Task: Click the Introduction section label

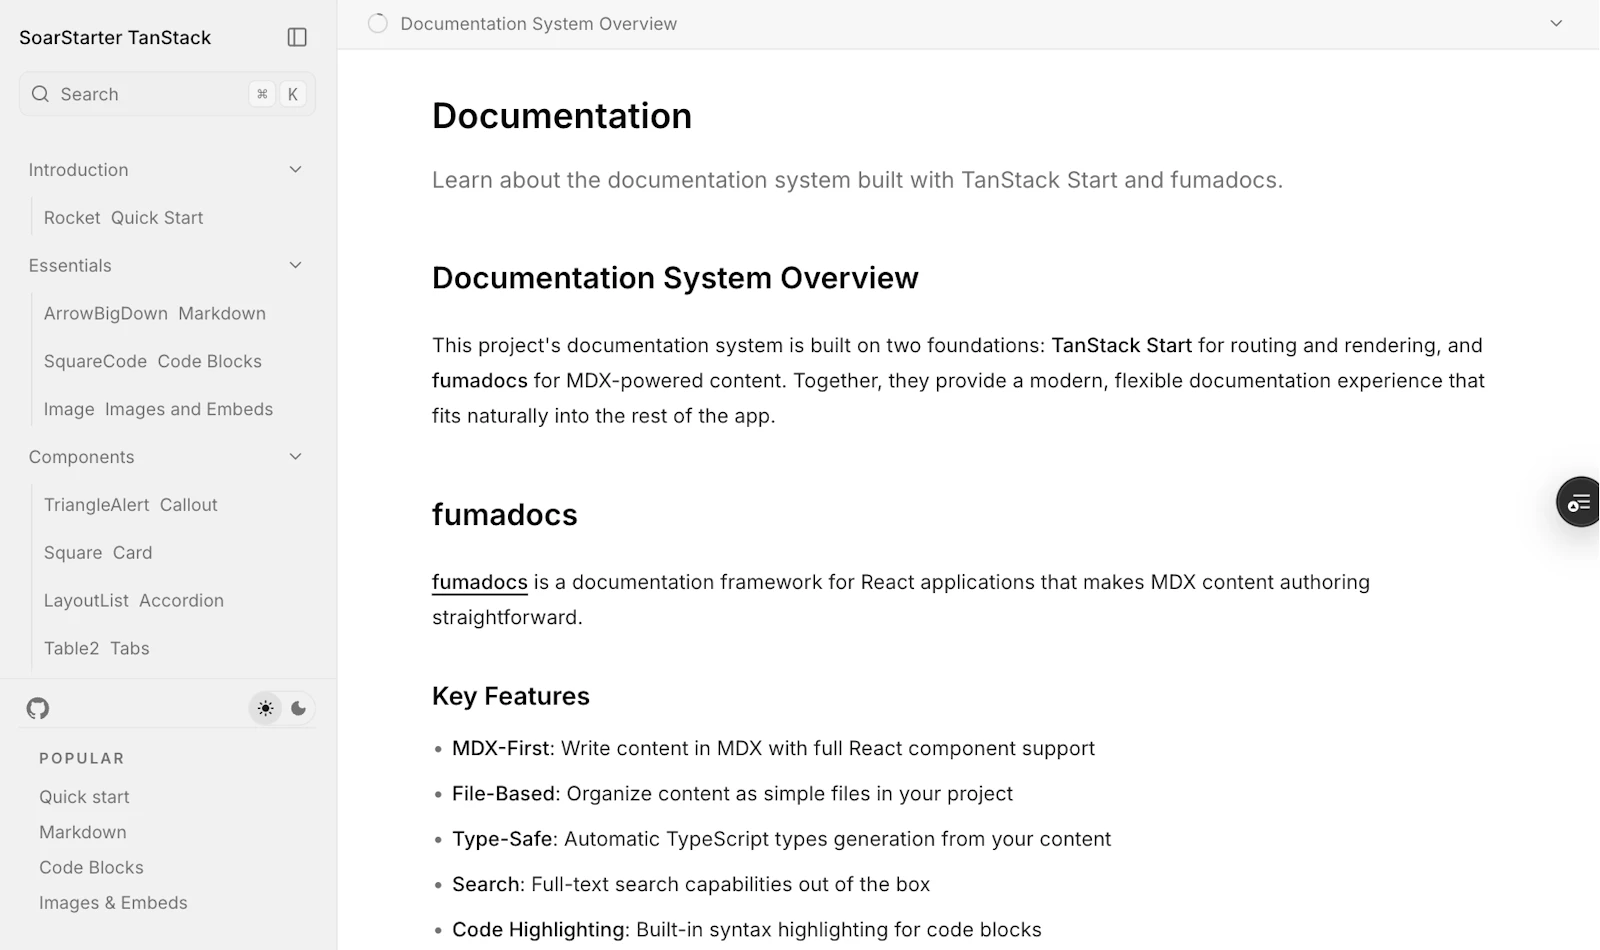Action: pyautogui.click(x=78, y=170)
